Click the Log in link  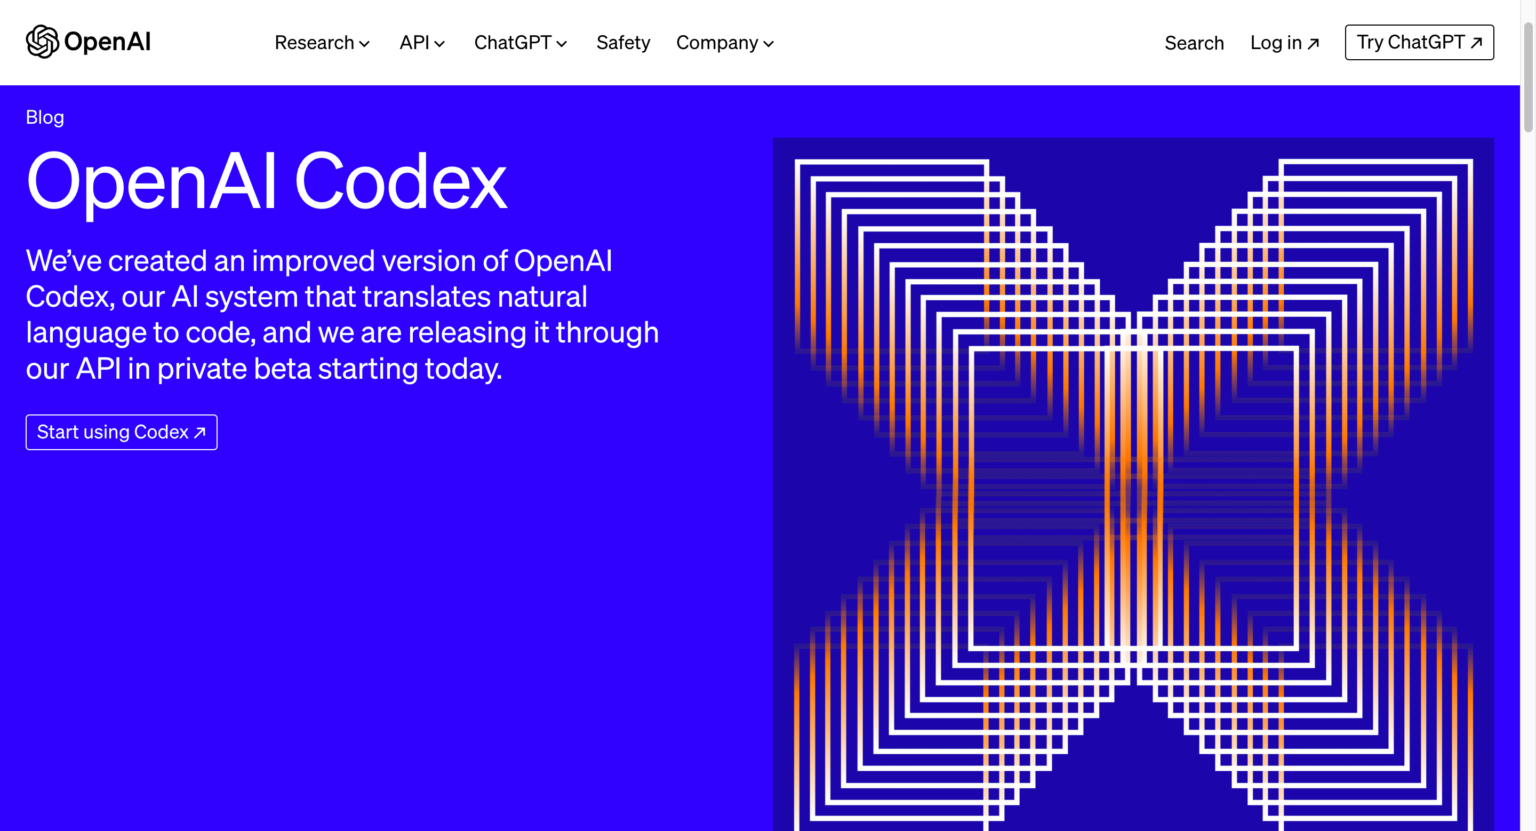pos(1276,43)
